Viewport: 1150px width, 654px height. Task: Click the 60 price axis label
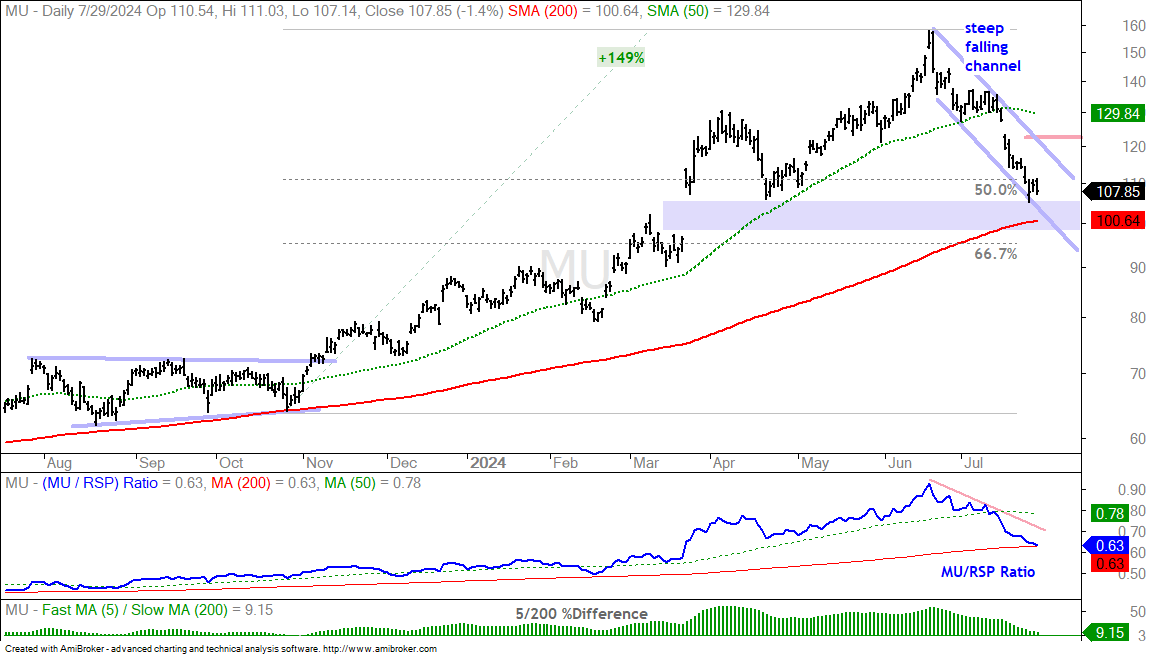[1137, 438]
